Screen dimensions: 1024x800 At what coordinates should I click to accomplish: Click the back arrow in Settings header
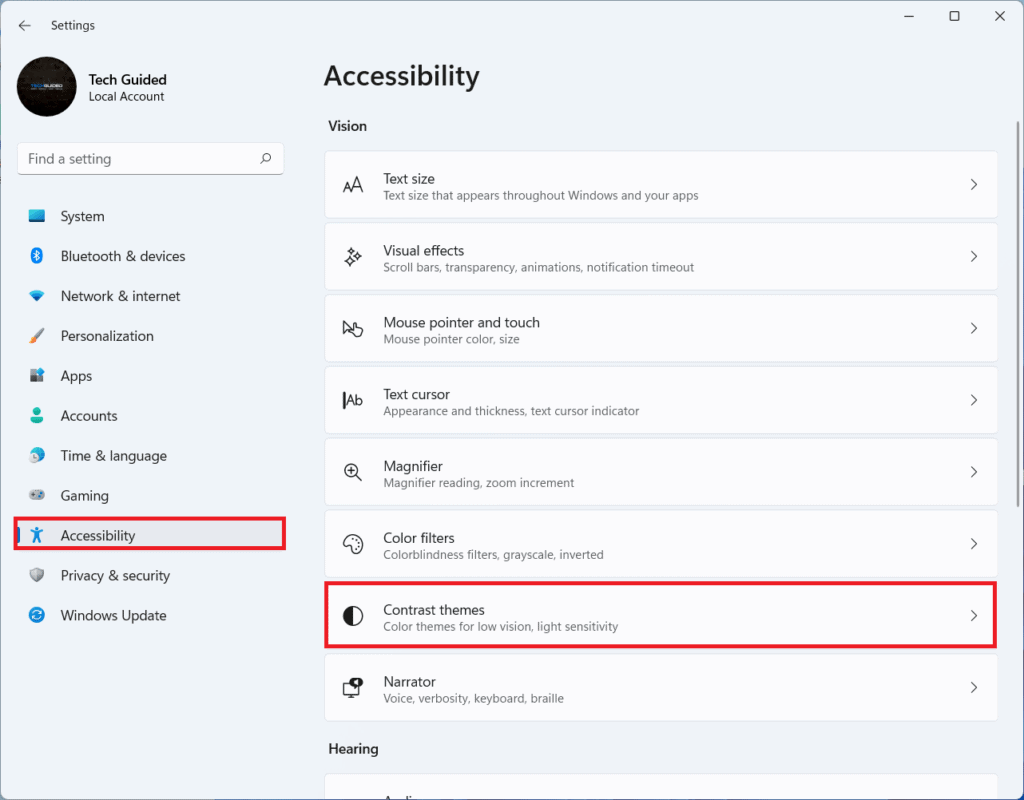coord(25,25)
